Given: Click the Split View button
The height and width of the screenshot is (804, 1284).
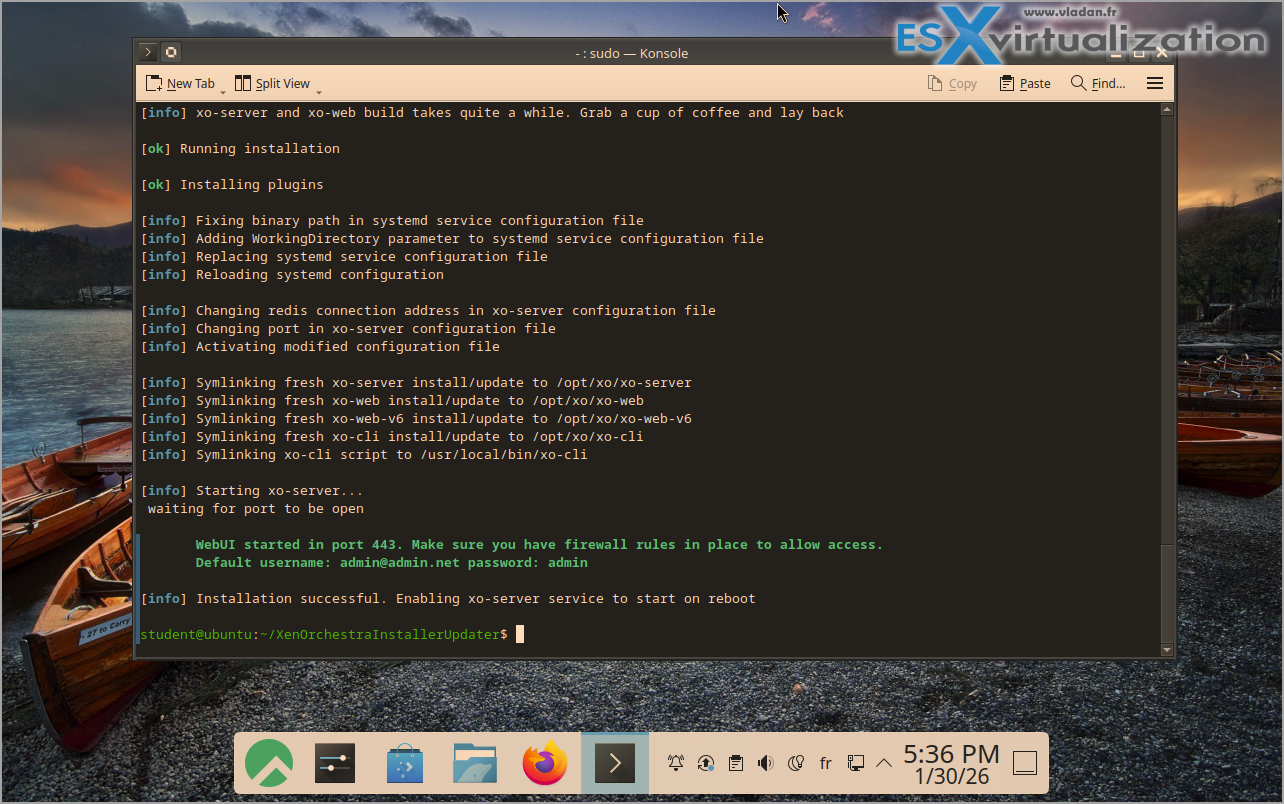Looking at the screenshot, I should (x=272, y=84).
